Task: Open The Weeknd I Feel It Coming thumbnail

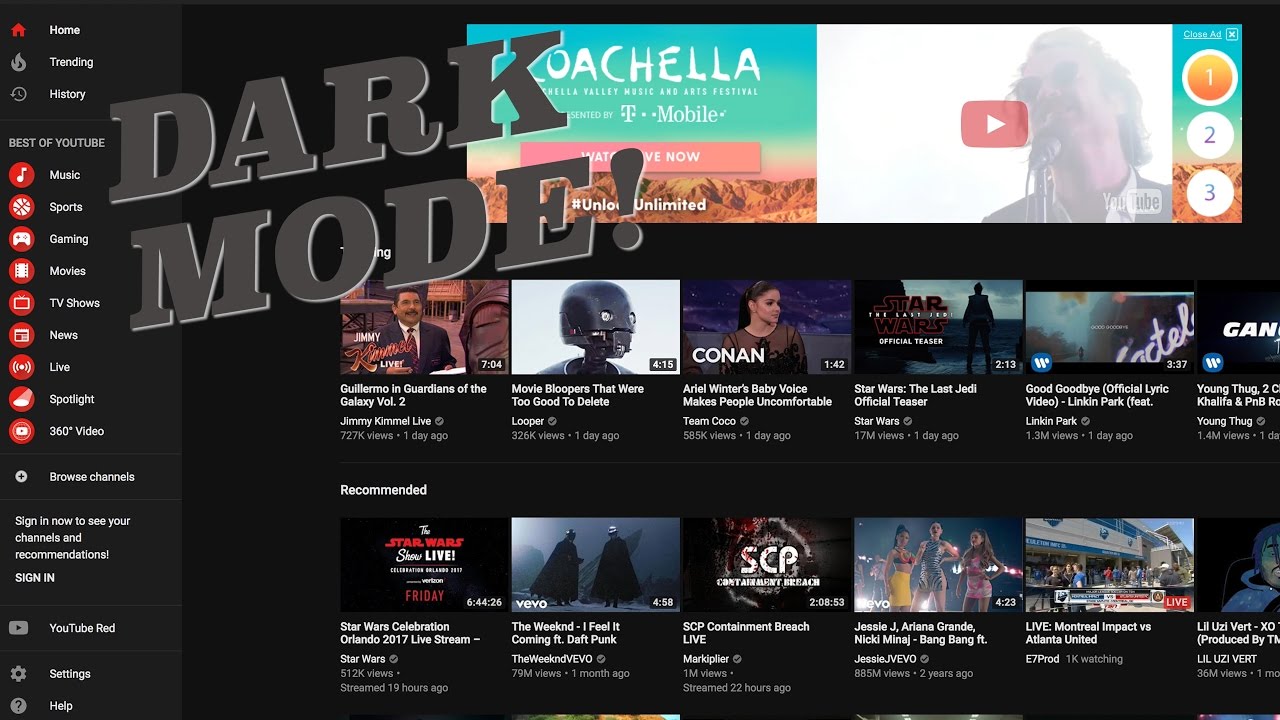Action: pos(595,565)
